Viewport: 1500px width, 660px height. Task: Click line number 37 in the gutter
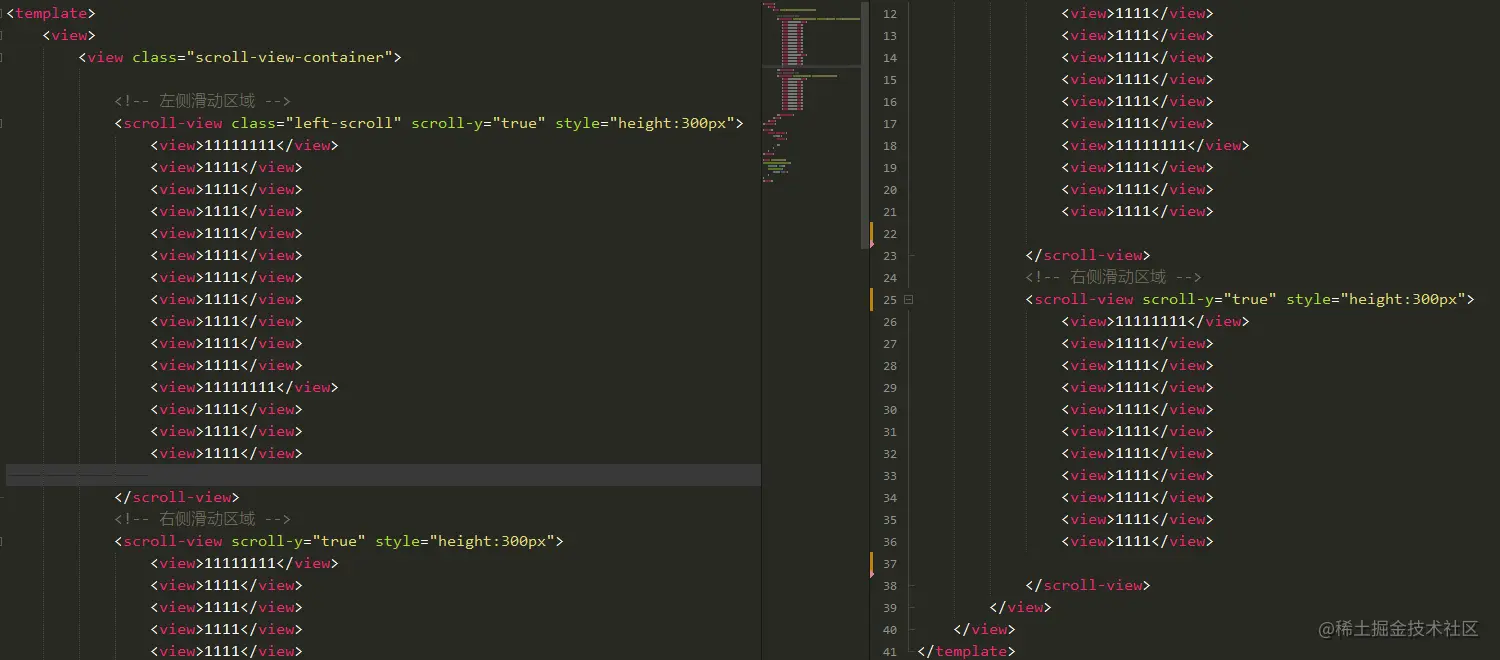coord(890,564)
